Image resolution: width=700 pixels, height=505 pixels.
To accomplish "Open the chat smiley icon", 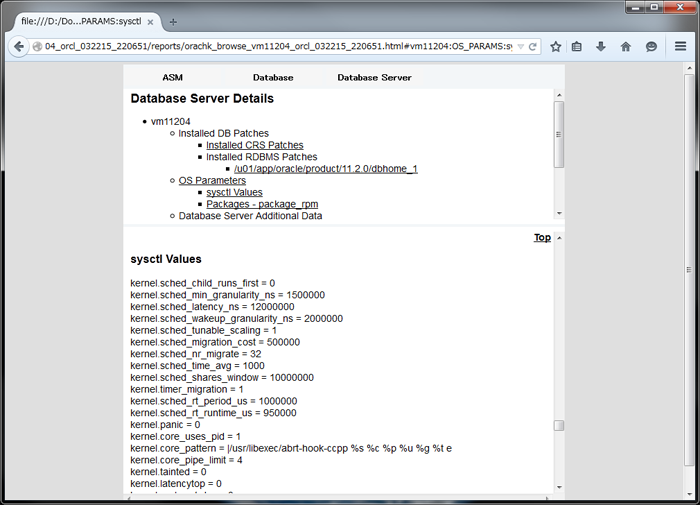I will (651, 46).
